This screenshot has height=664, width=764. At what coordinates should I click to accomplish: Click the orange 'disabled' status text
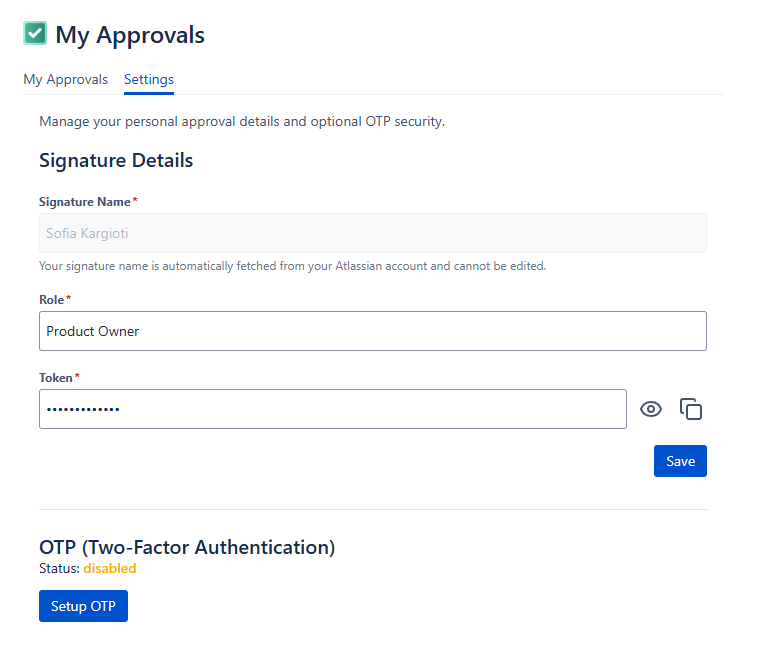coord(109,569)
